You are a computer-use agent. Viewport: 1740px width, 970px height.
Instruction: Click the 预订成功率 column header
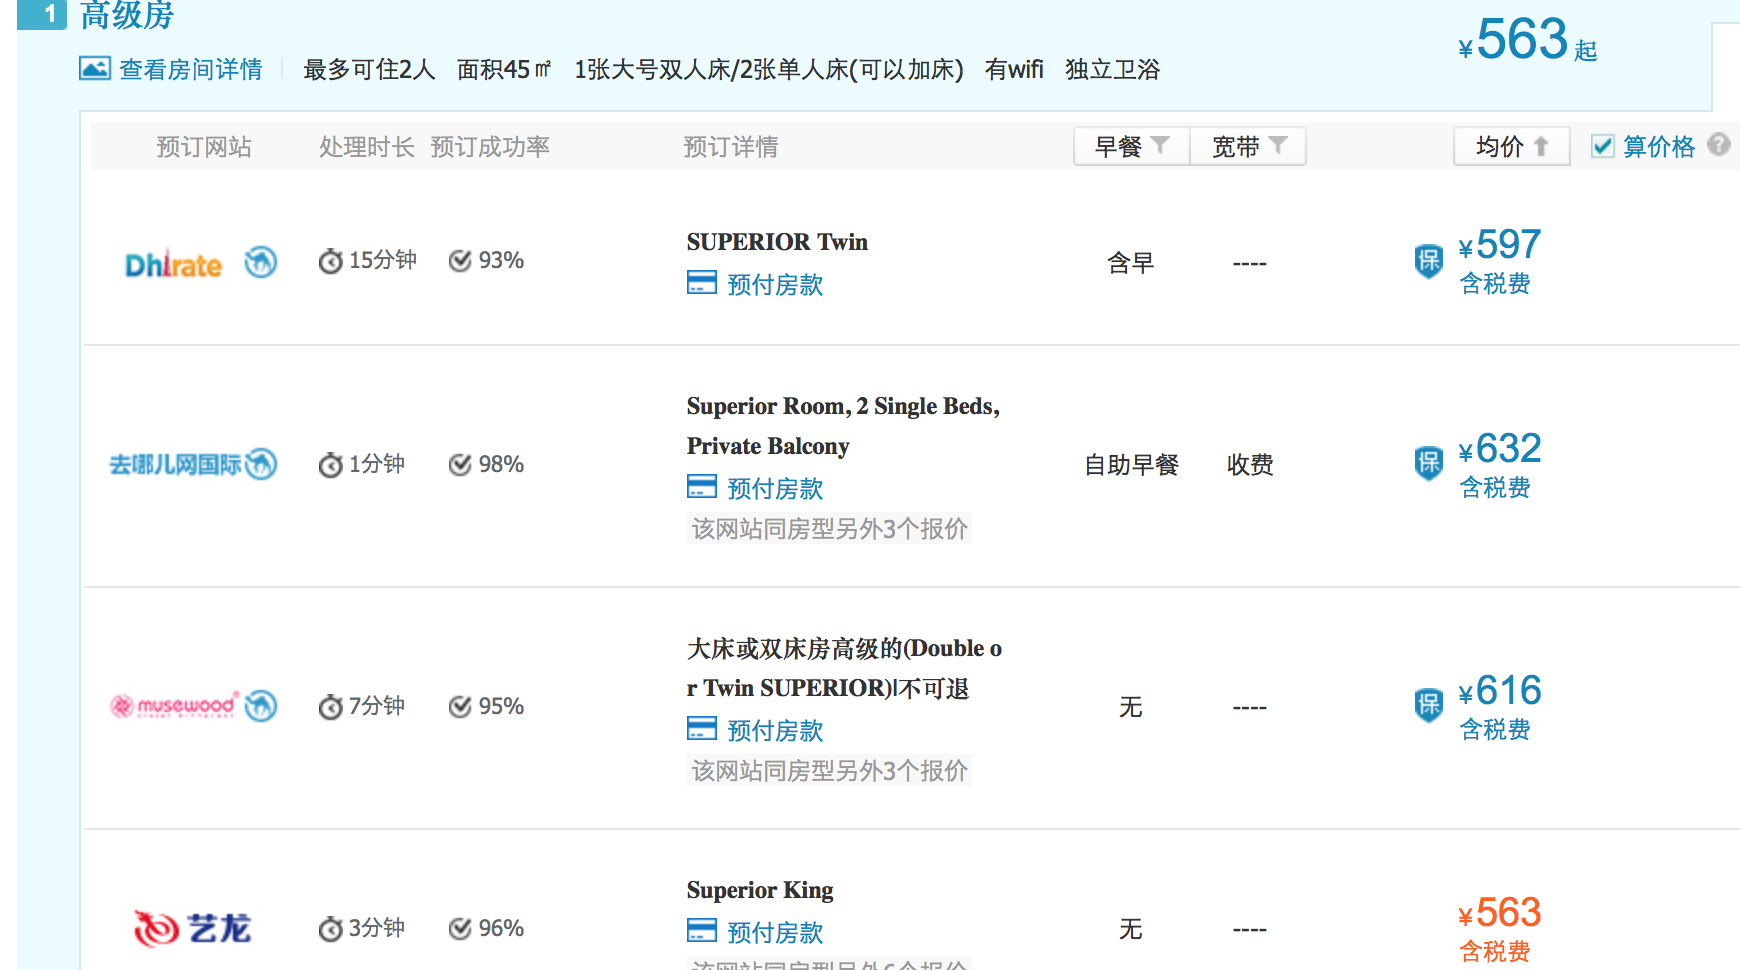pyautogui.click(x=490, y=147)
